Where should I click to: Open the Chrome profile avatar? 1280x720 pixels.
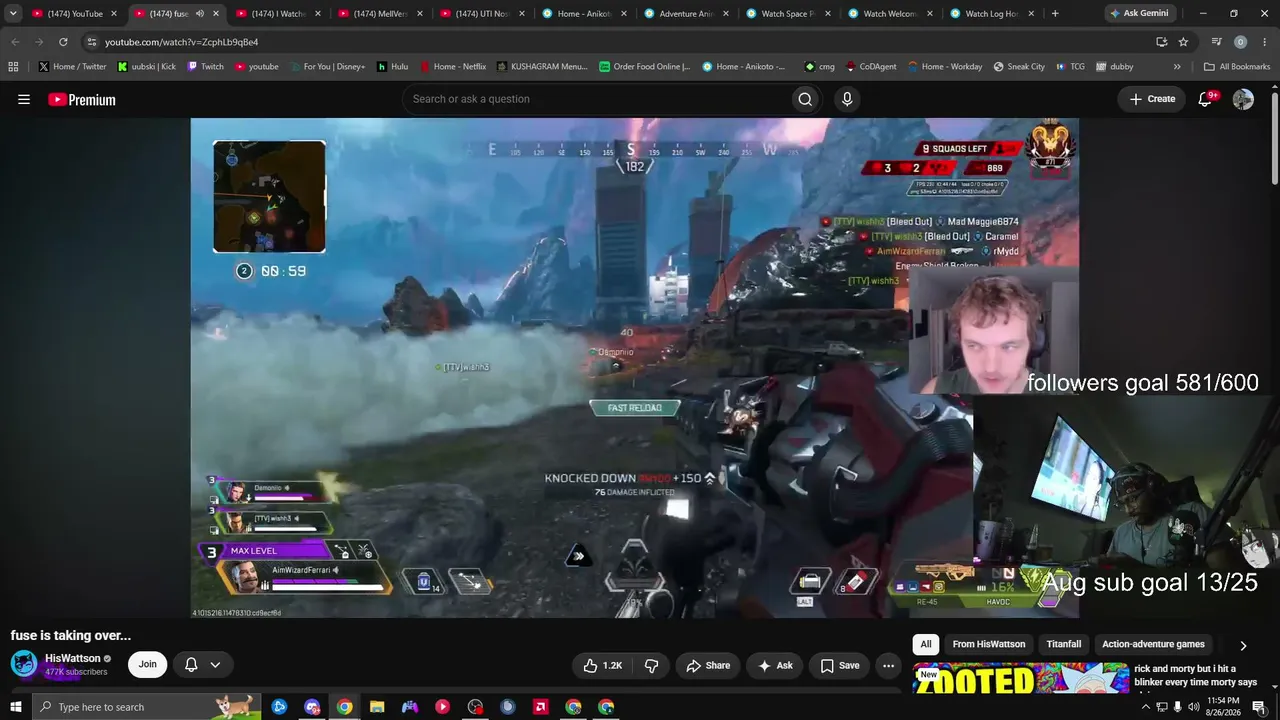pyautogui.click(x=1240, y=42)
